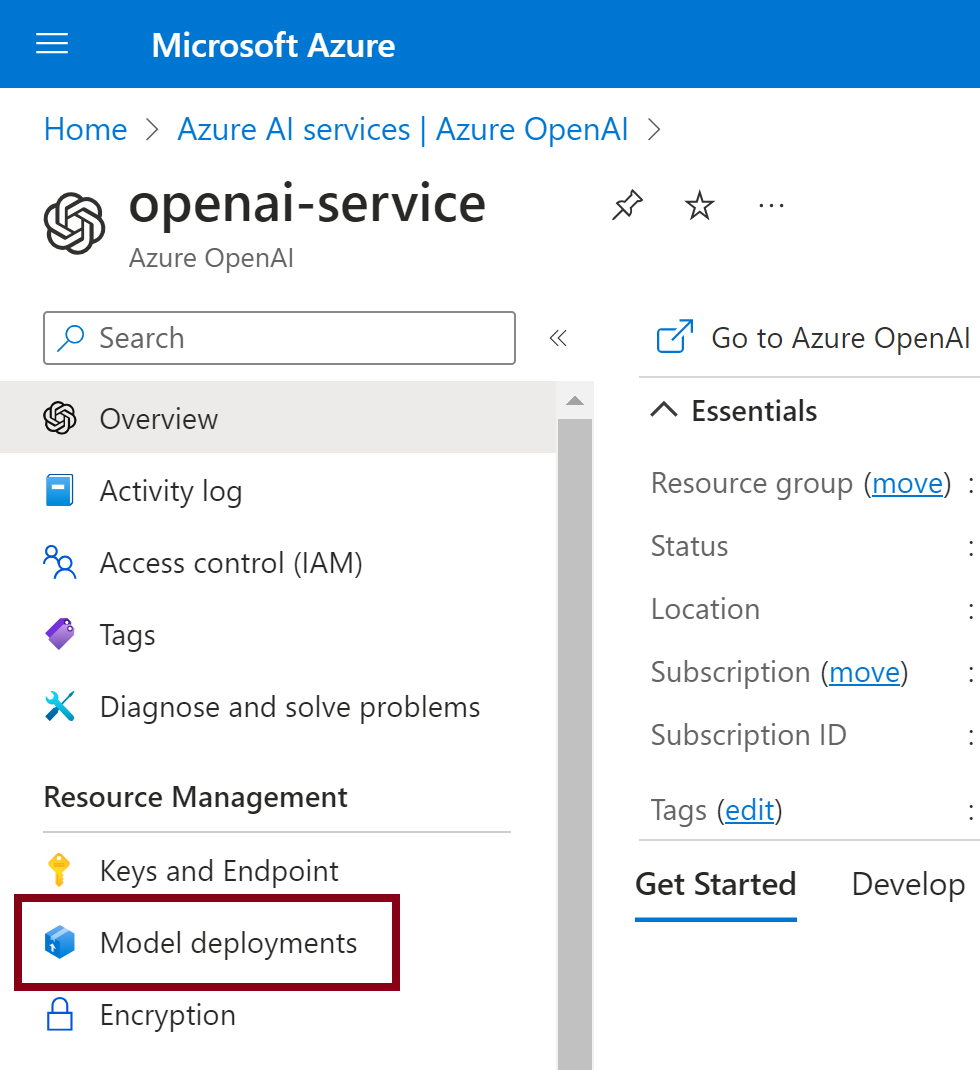Collapse the sidebar with double chevron
Screen dimensions: 980x1070
click(558, 338)
